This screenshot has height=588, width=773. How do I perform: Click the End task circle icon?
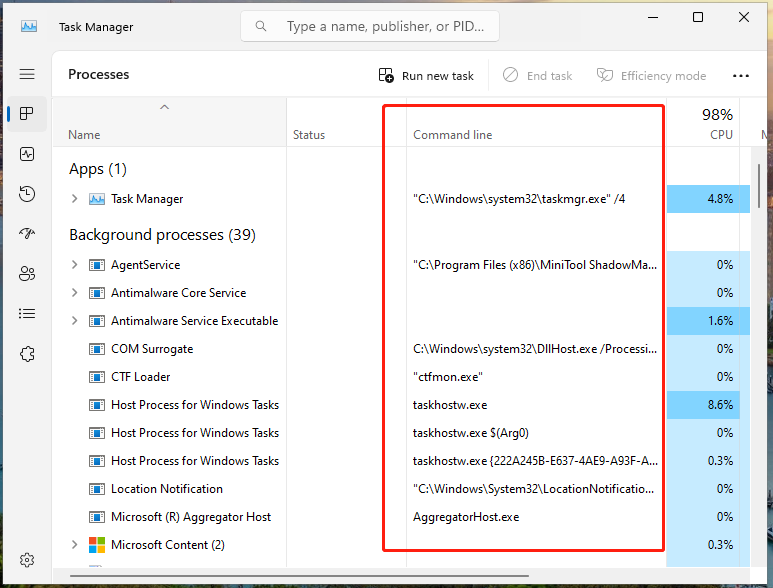pyautogui.click(x=510, y=75)
